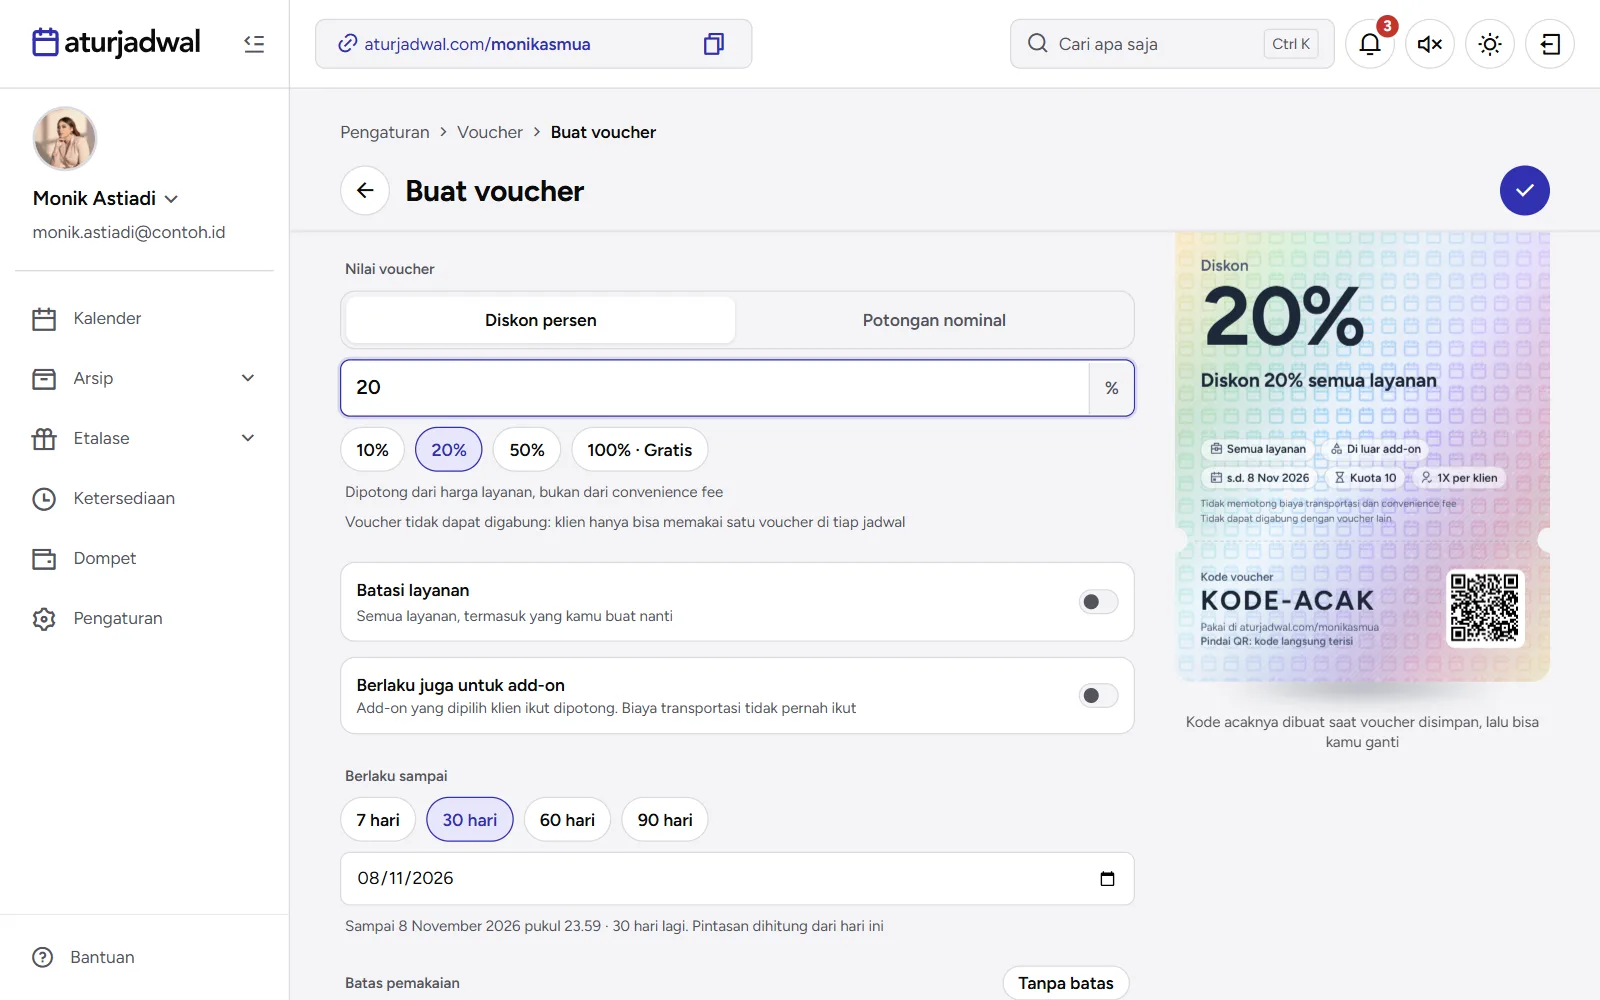Open Monik Astiadi account dropdown

106,198
